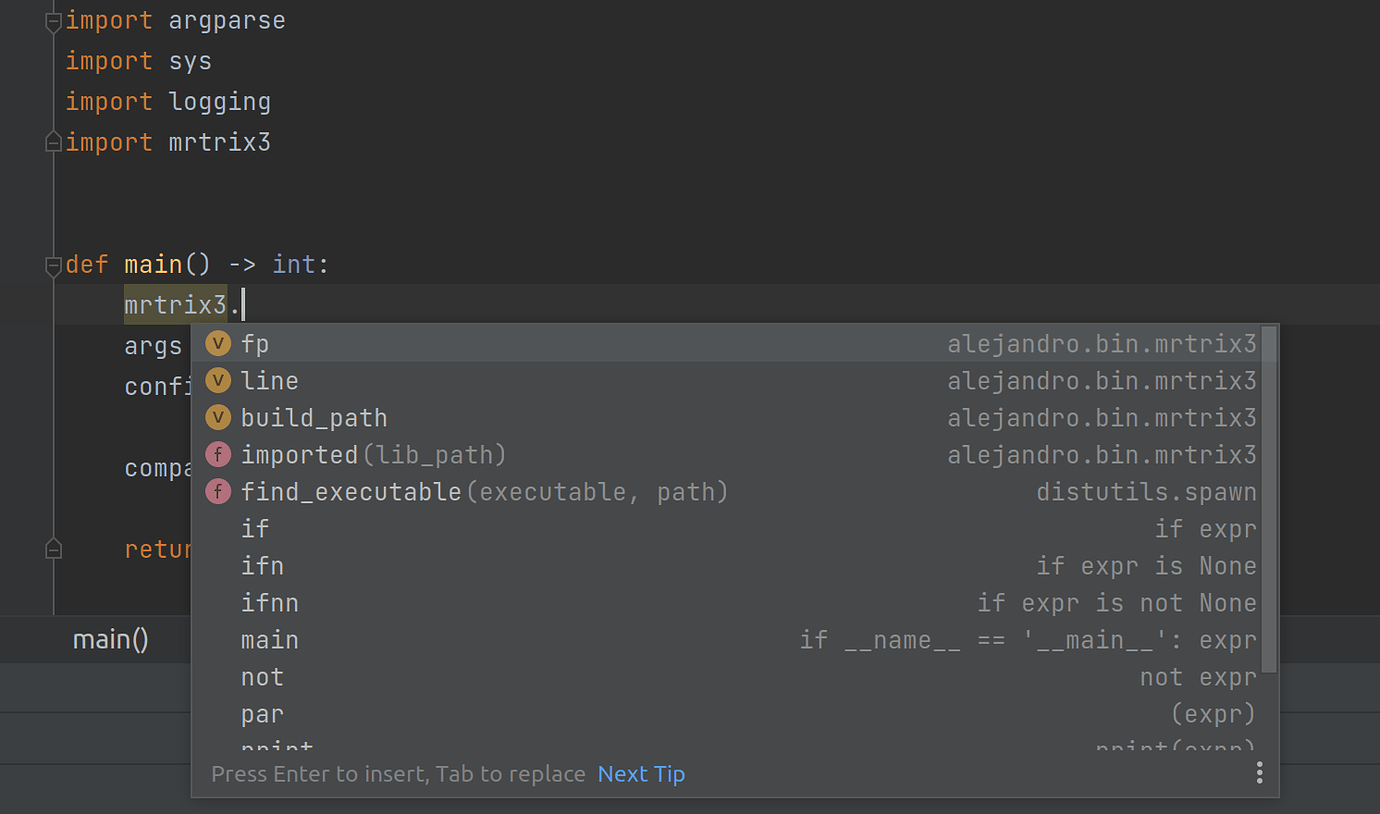Open the Next Tip link

tap(641, 773)
